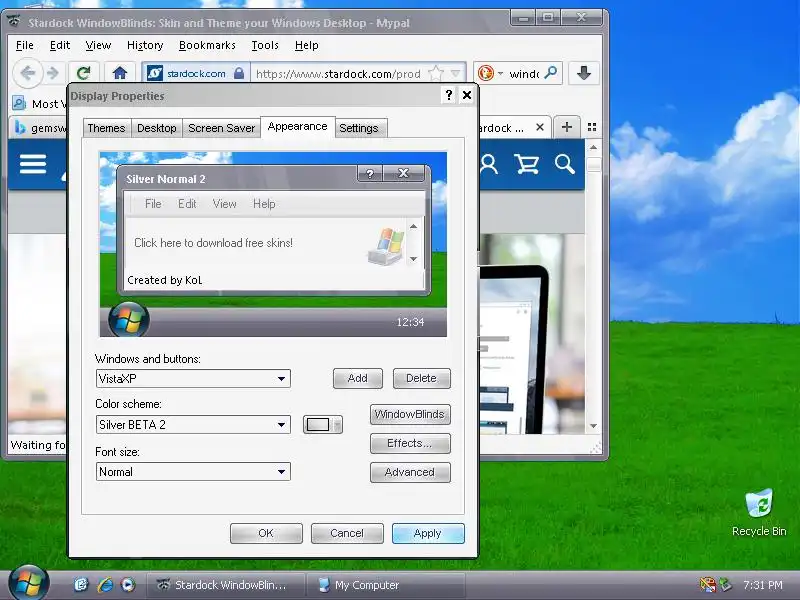Click the search magnifier in browser search box
This screenshot has width=800, height=600.
coord(551,73)
